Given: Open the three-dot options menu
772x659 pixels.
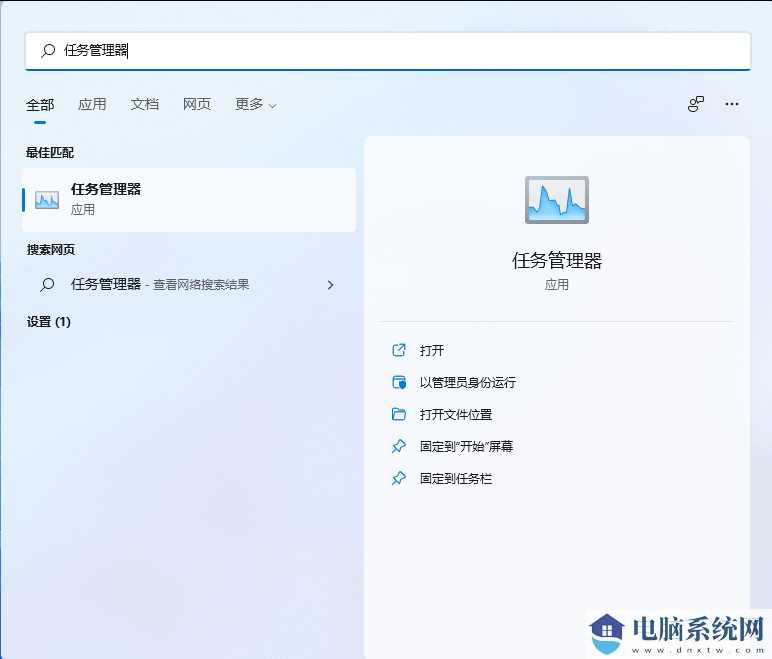Looking at the screenshot, I should pos(732,104).
